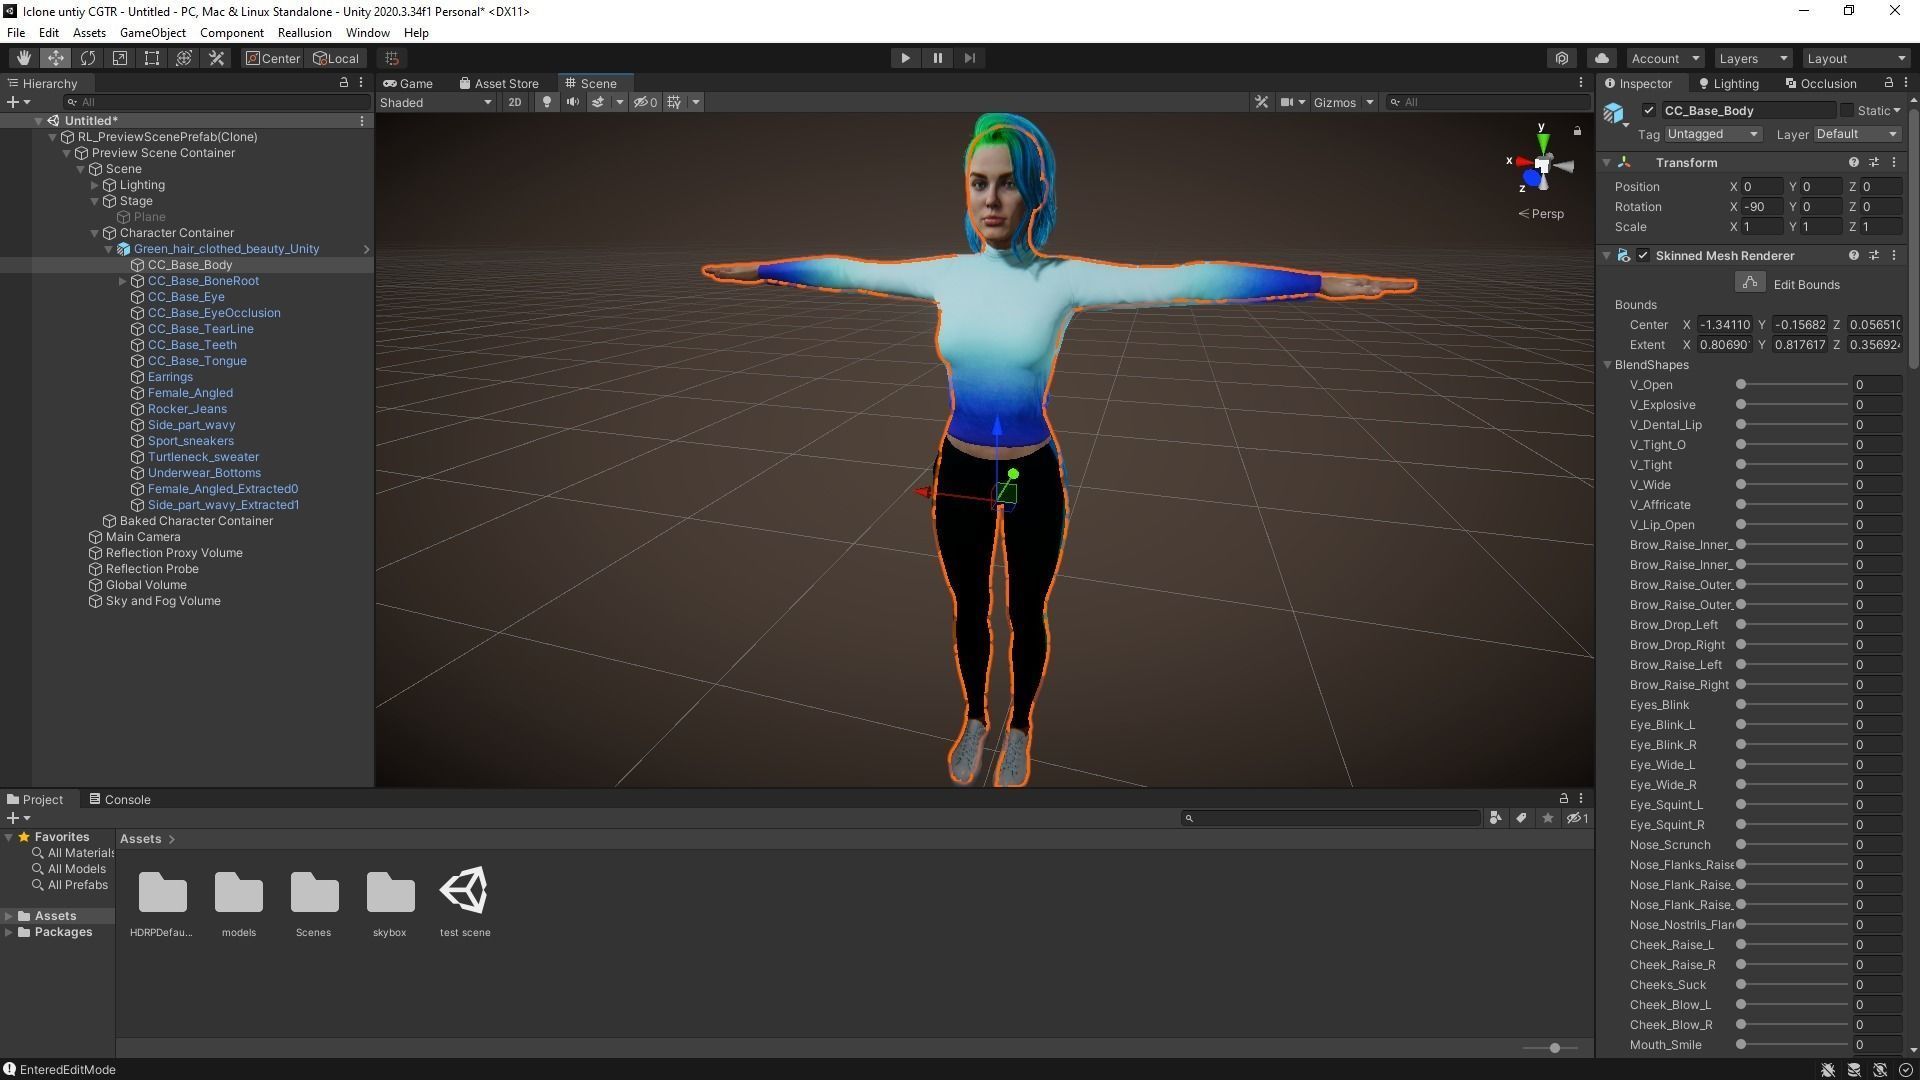Select the Rect Transform tool
1920x1080 pixels.
pyautogui.click(x=152, y=58)
